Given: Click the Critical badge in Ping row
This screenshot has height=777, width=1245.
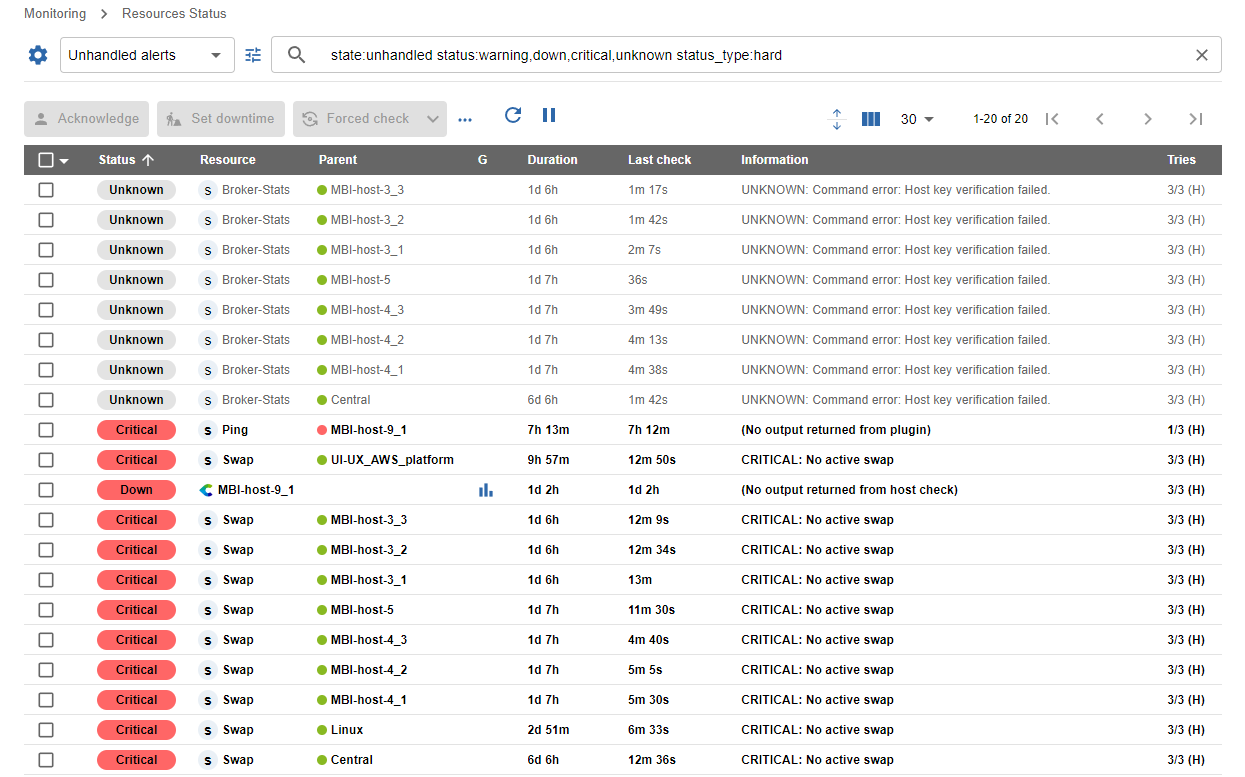Looking at the screenshot, I should (136, 430).
